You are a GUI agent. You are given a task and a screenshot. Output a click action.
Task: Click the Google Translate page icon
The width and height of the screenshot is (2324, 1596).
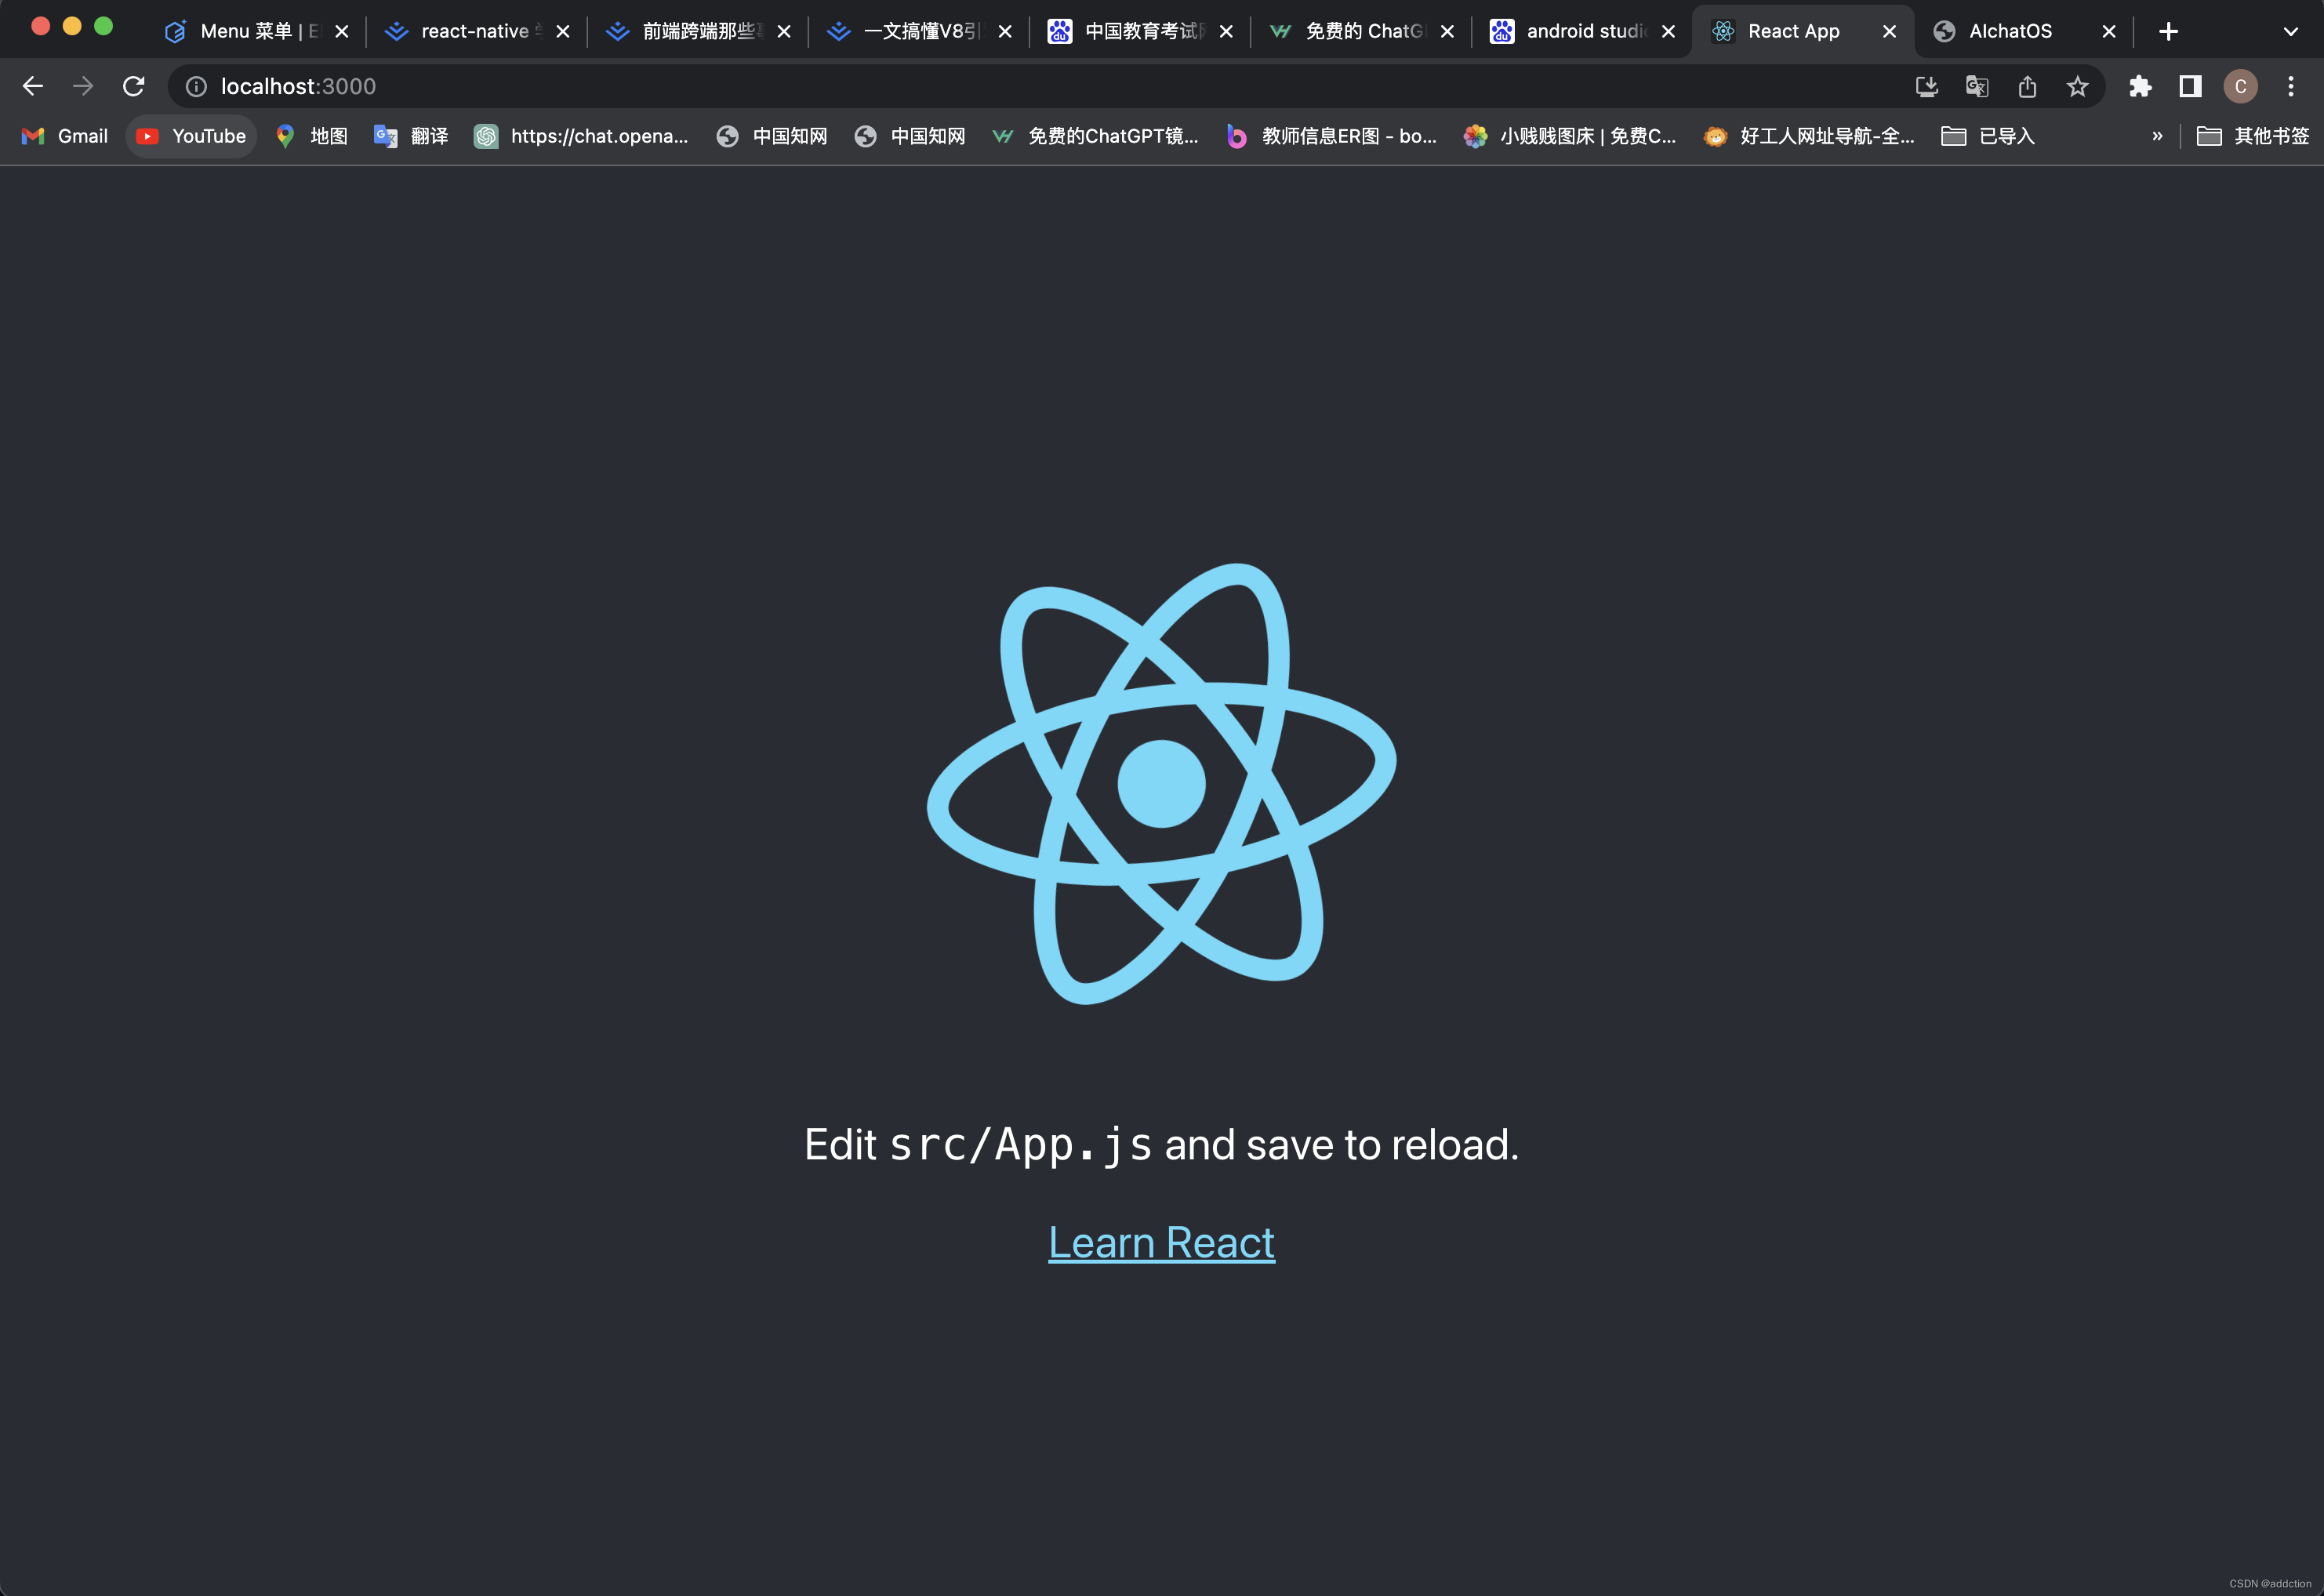point(1977,87)
